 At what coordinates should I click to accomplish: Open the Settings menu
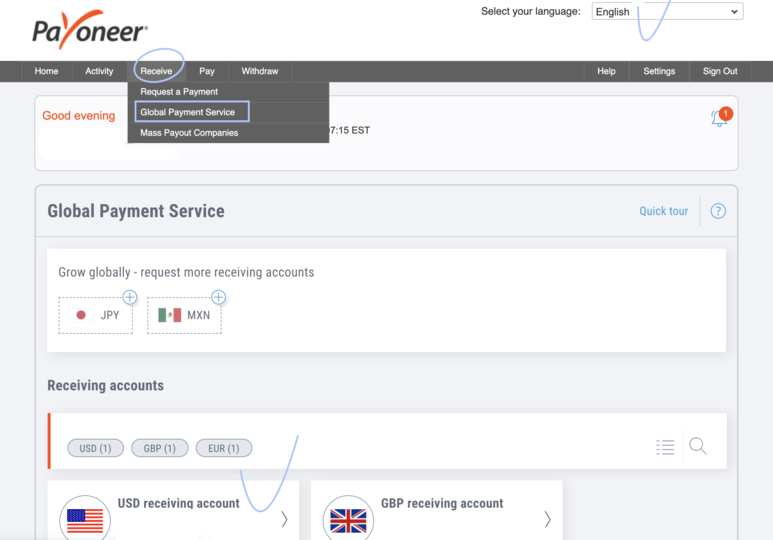pyautogui.click(x=659, y=71)
